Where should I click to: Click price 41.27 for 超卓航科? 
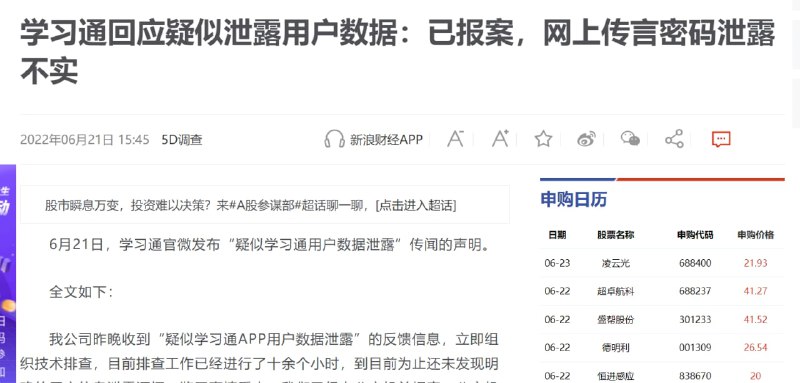click(x=756, y=291)
